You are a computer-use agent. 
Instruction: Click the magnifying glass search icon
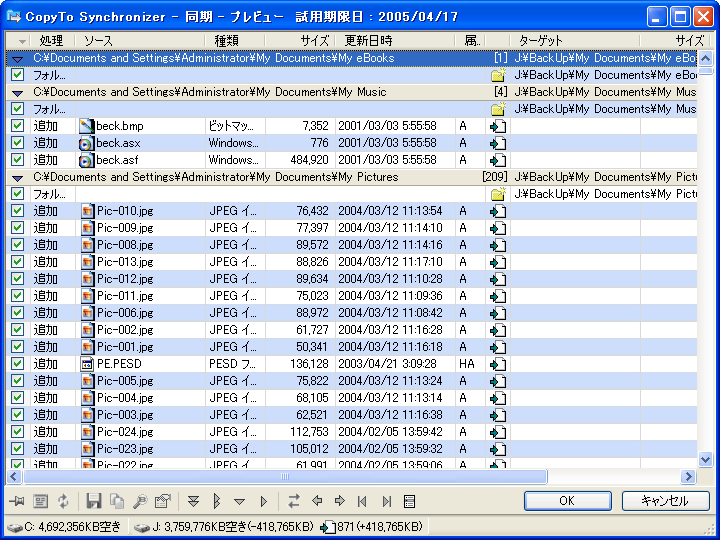pos(140,501)
